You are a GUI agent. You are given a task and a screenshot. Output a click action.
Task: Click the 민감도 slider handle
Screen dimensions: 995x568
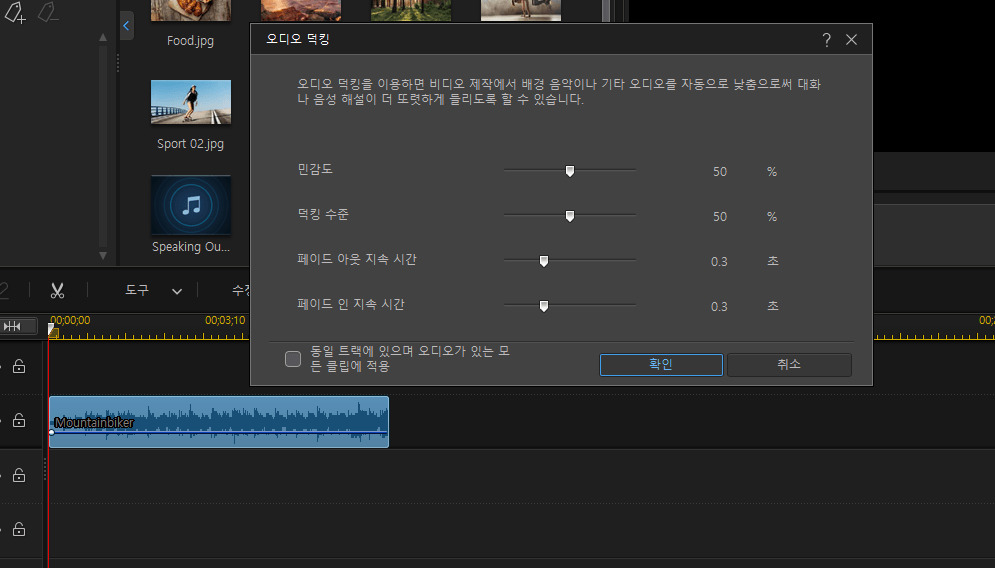pyautogui.click(x=570, y=171)
